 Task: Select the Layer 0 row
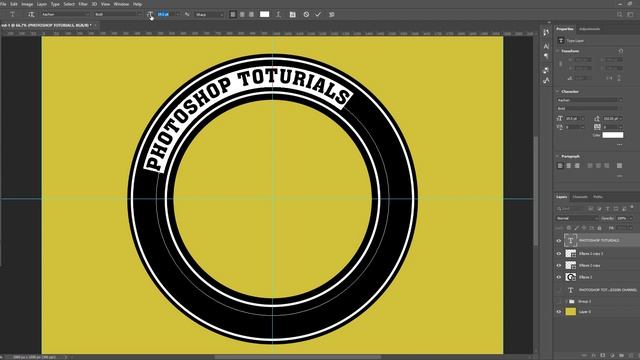[597, 312]
